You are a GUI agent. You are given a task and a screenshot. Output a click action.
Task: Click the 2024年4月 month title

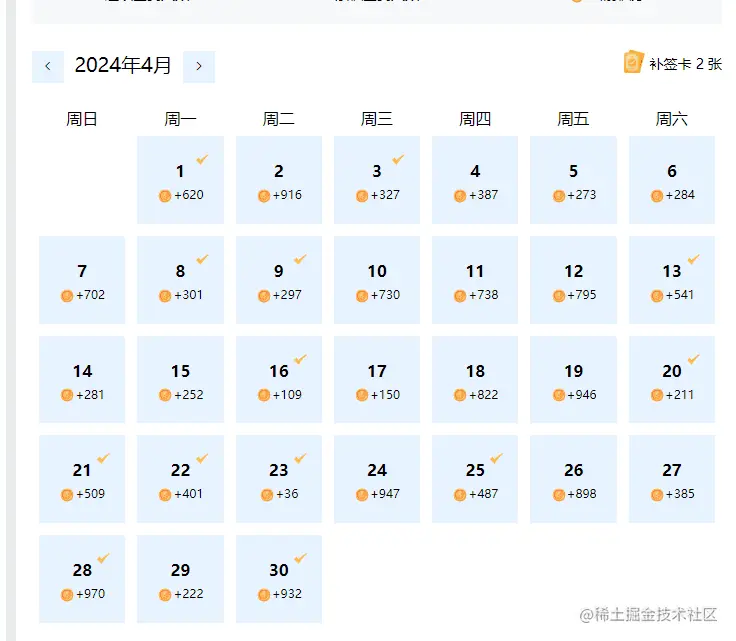123,65
